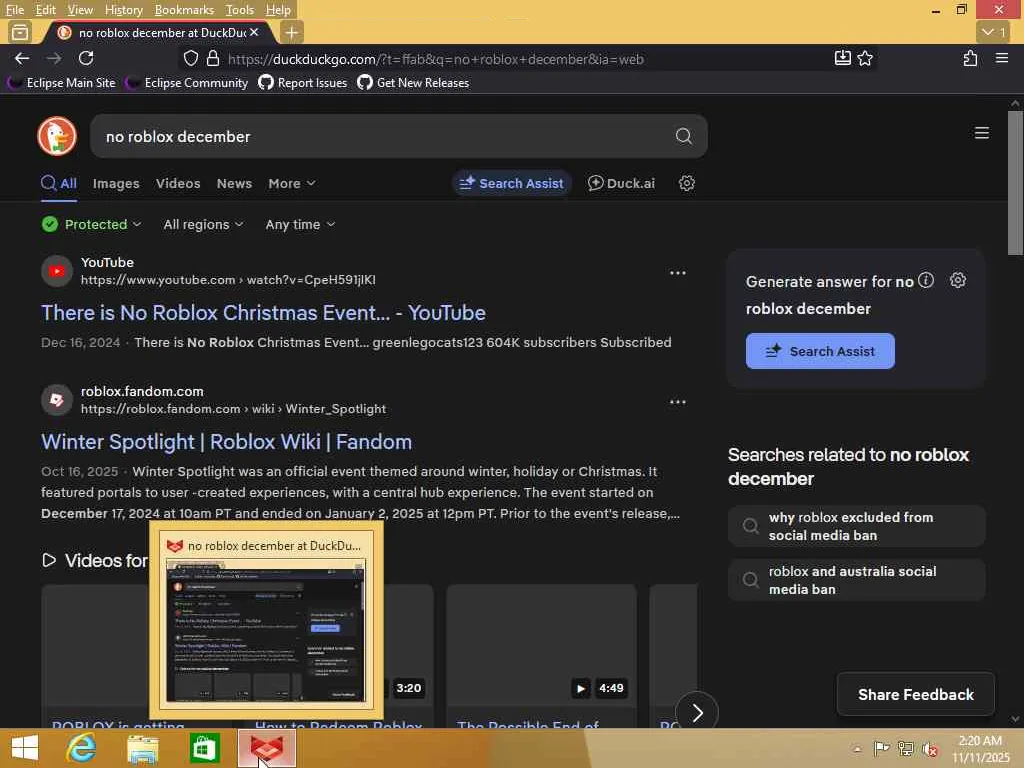Close the 'no roblox december' tab
This screenshot has height=768, width=1024.
[x=254, y=32]
